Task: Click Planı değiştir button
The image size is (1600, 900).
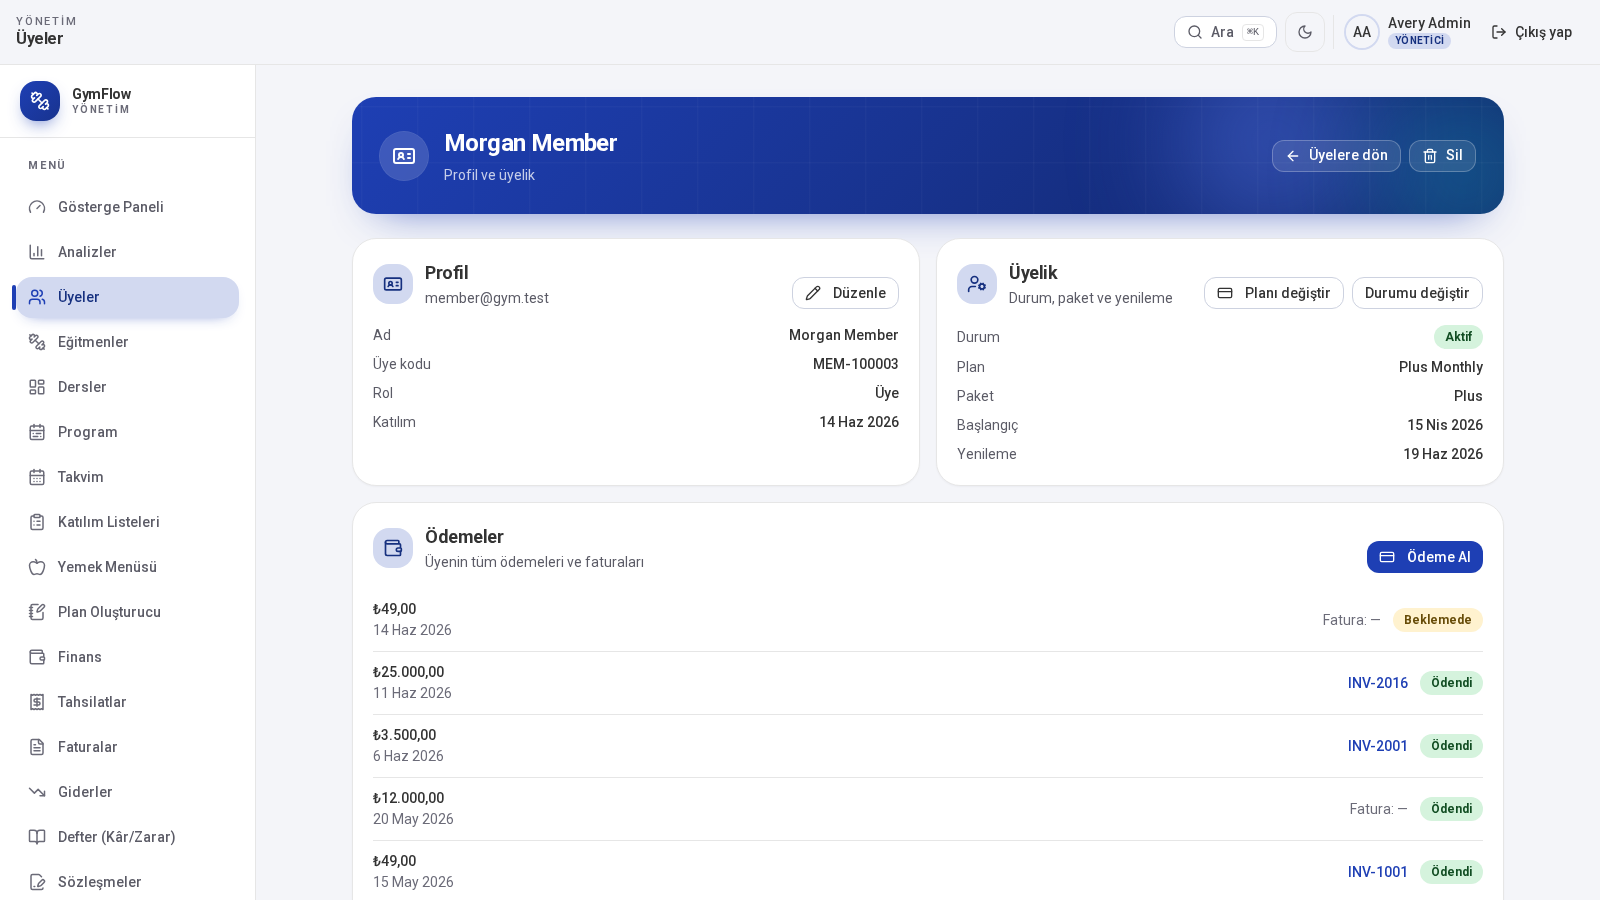Action: 1274,293
